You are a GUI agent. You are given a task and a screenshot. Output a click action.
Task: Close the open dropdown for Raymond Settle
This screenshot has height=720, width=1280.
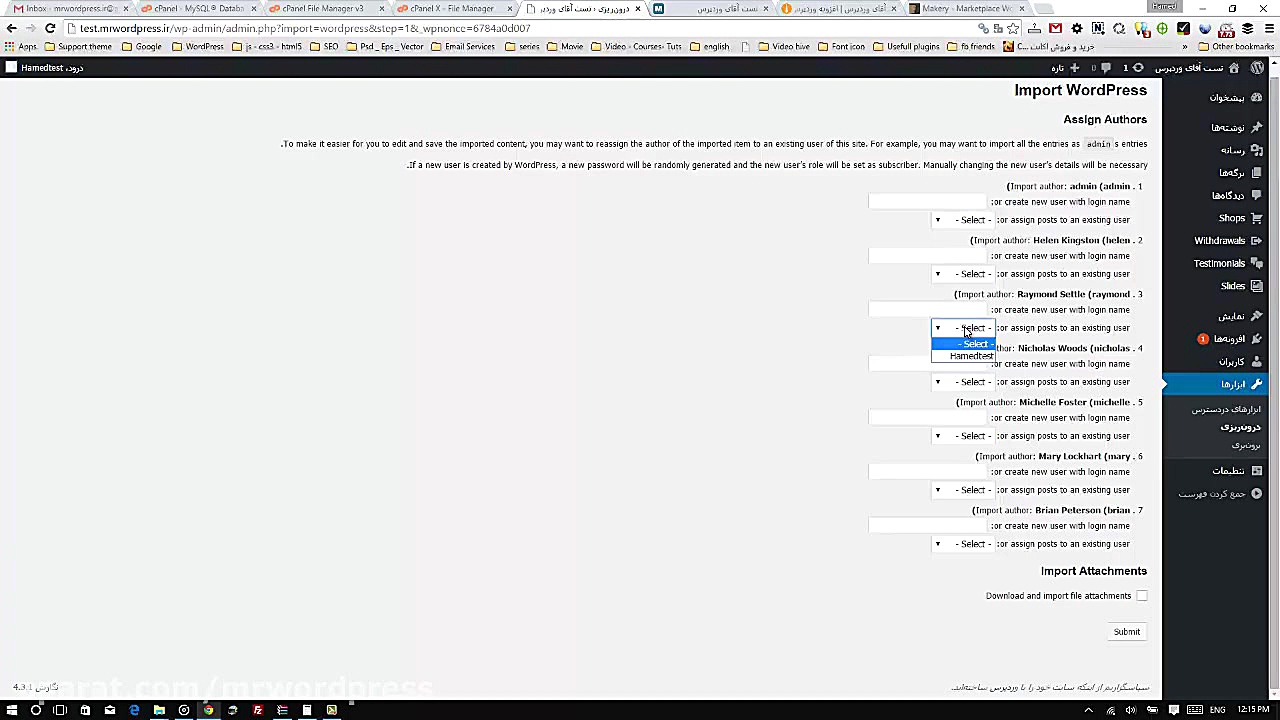[962, 328]
